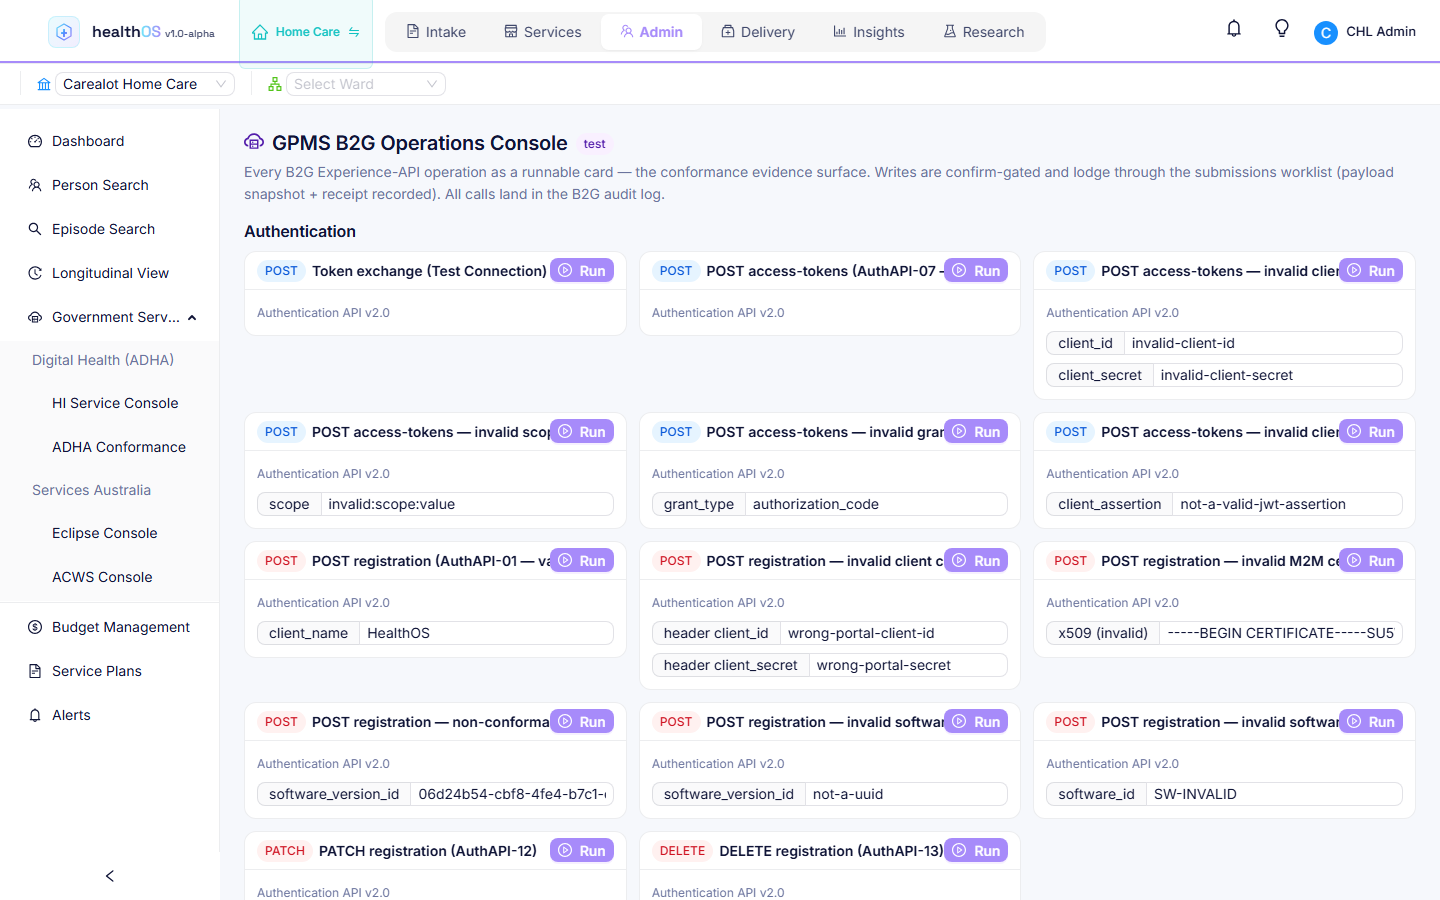1440x900 pixels.
Task: Click the GPMS console heading icon
Action: [x=254, y=142]
